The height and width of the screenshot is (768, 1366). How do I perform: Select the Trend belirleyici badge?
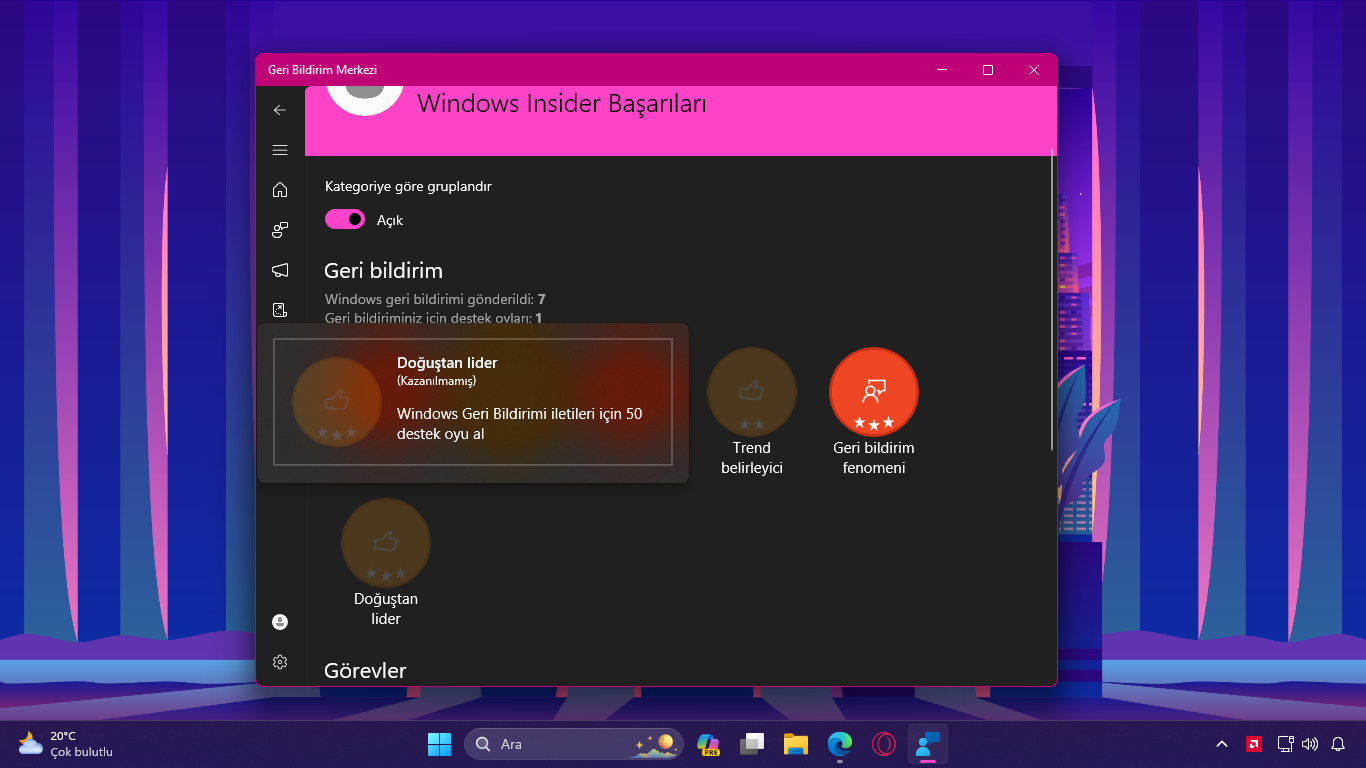(x=752, y=412)
